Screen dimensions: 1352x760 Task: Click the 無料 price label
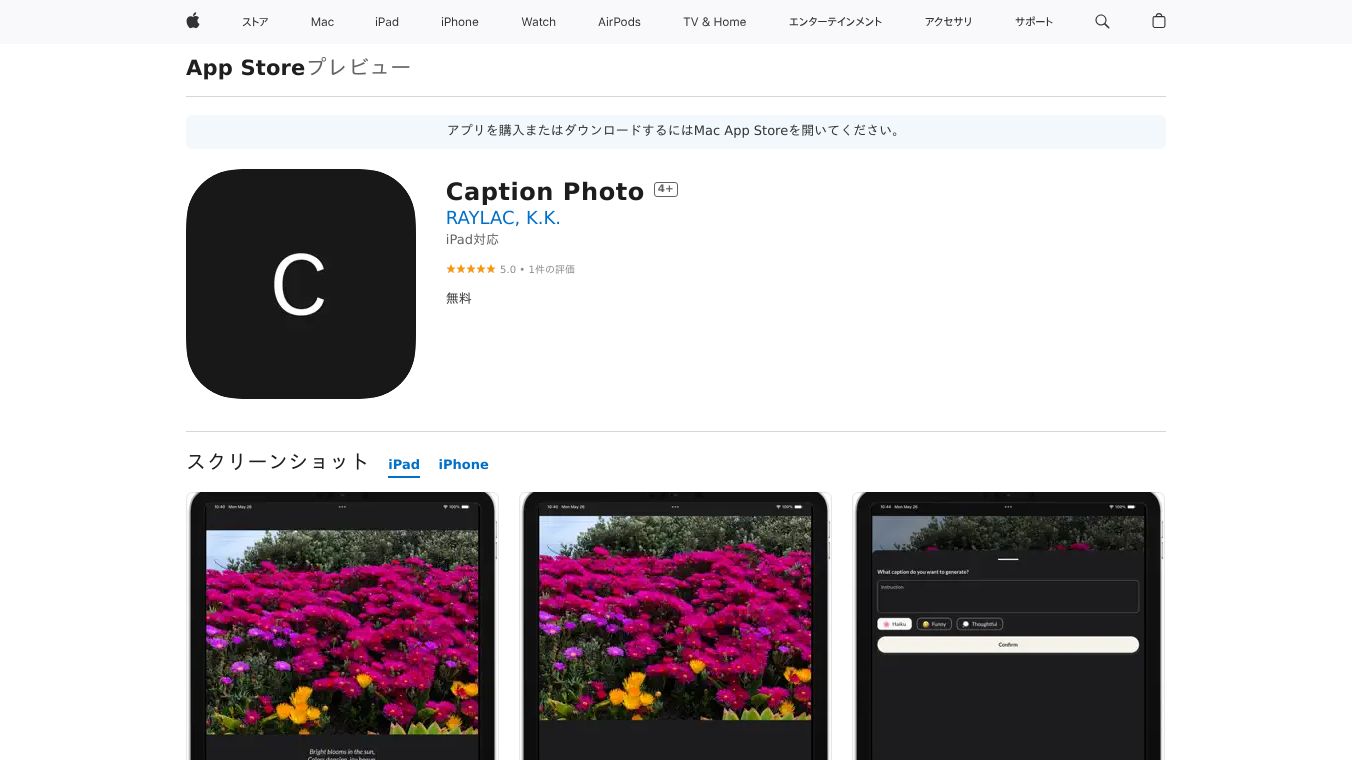pos(459,298)
